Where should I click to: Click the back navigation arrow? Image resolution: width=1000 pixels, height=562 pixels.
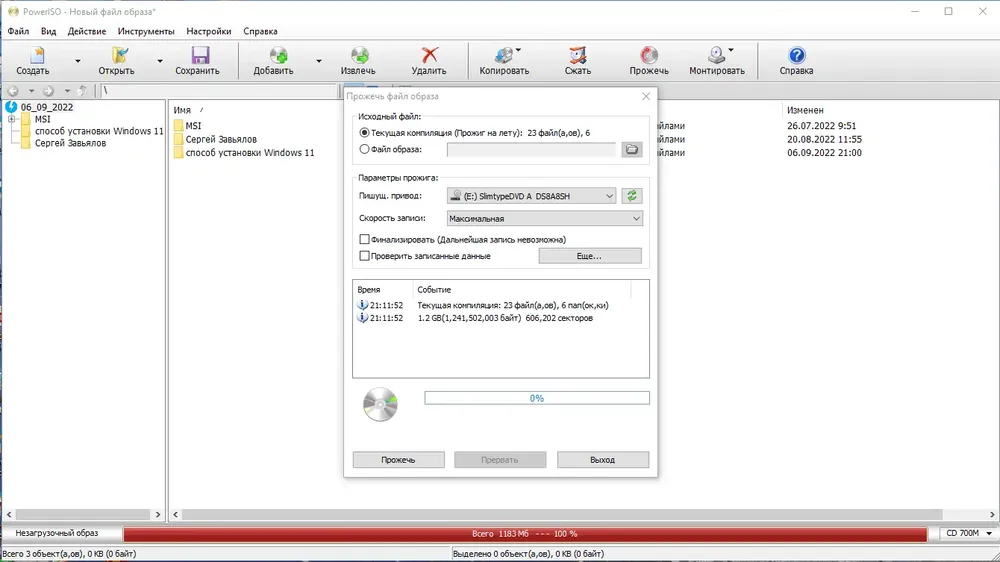point(13,91)
